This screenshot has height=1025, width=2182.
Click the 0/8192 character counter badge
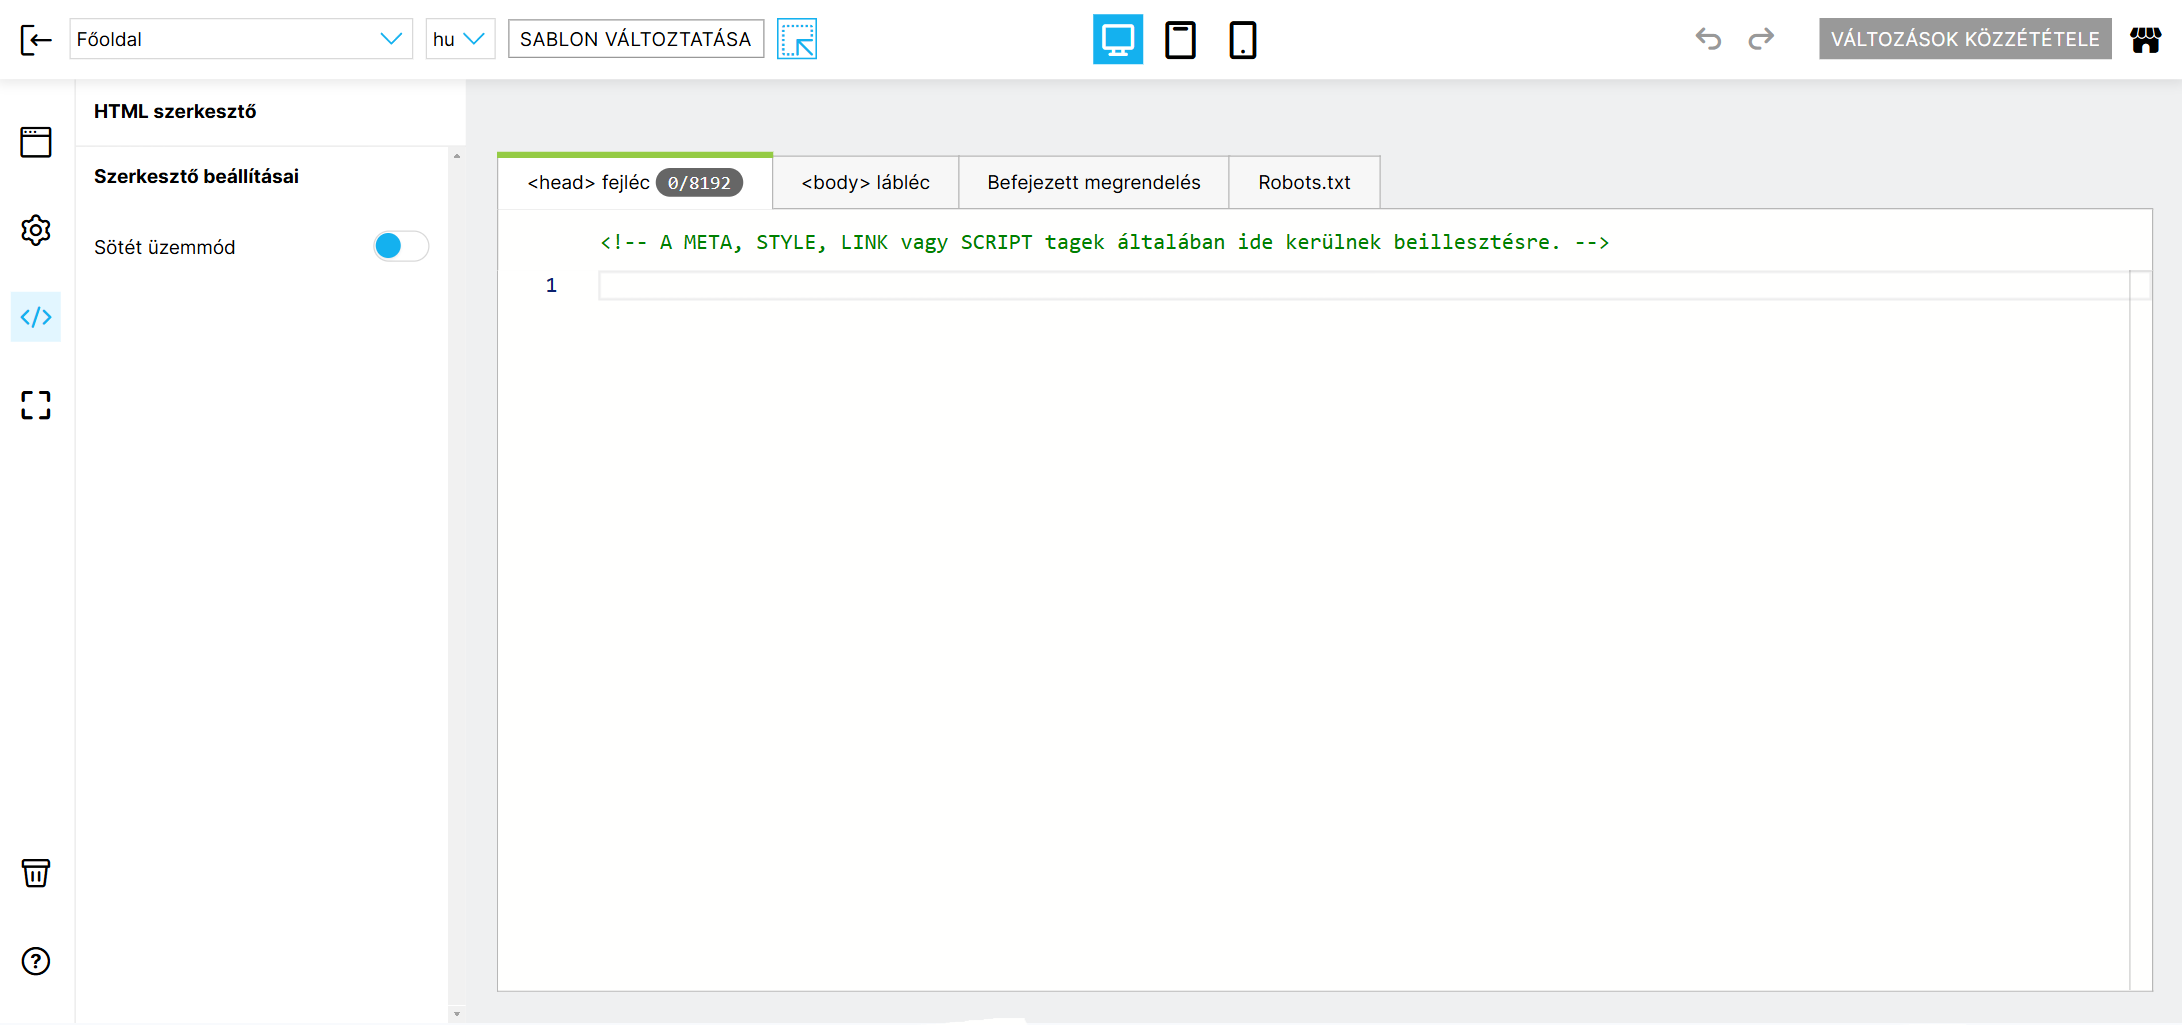click(x=699, y=183)
